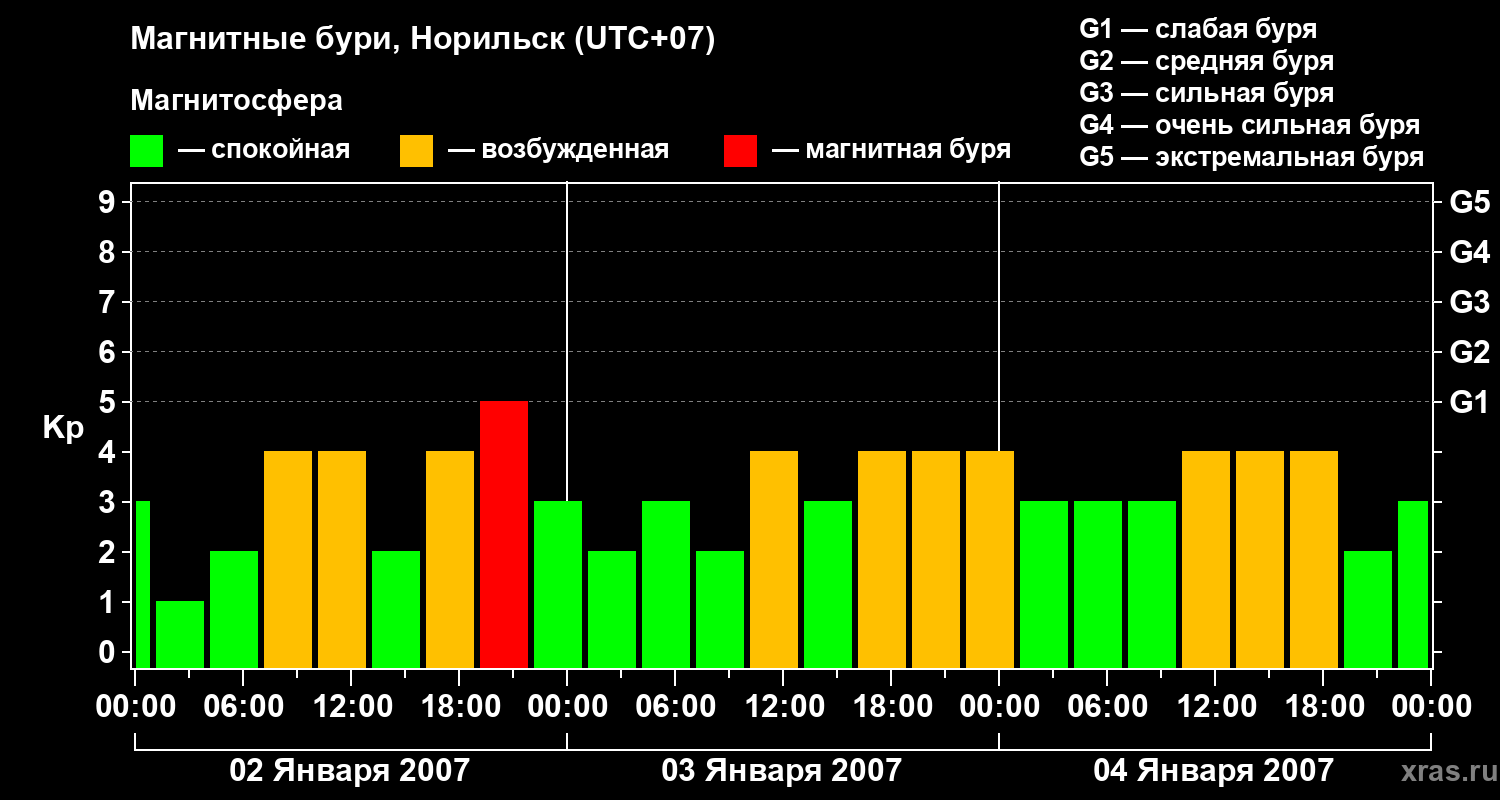Click the line «G3 — сильная буря»
This screenshot has width=1500, height=800.
click(1207, 93)
